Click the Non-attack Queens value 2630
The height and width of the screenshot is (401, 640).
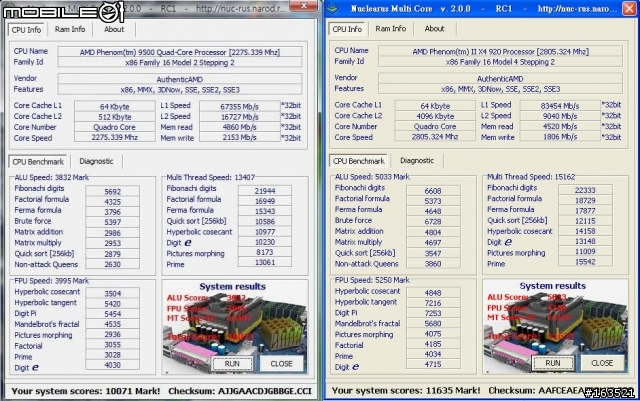113,264
